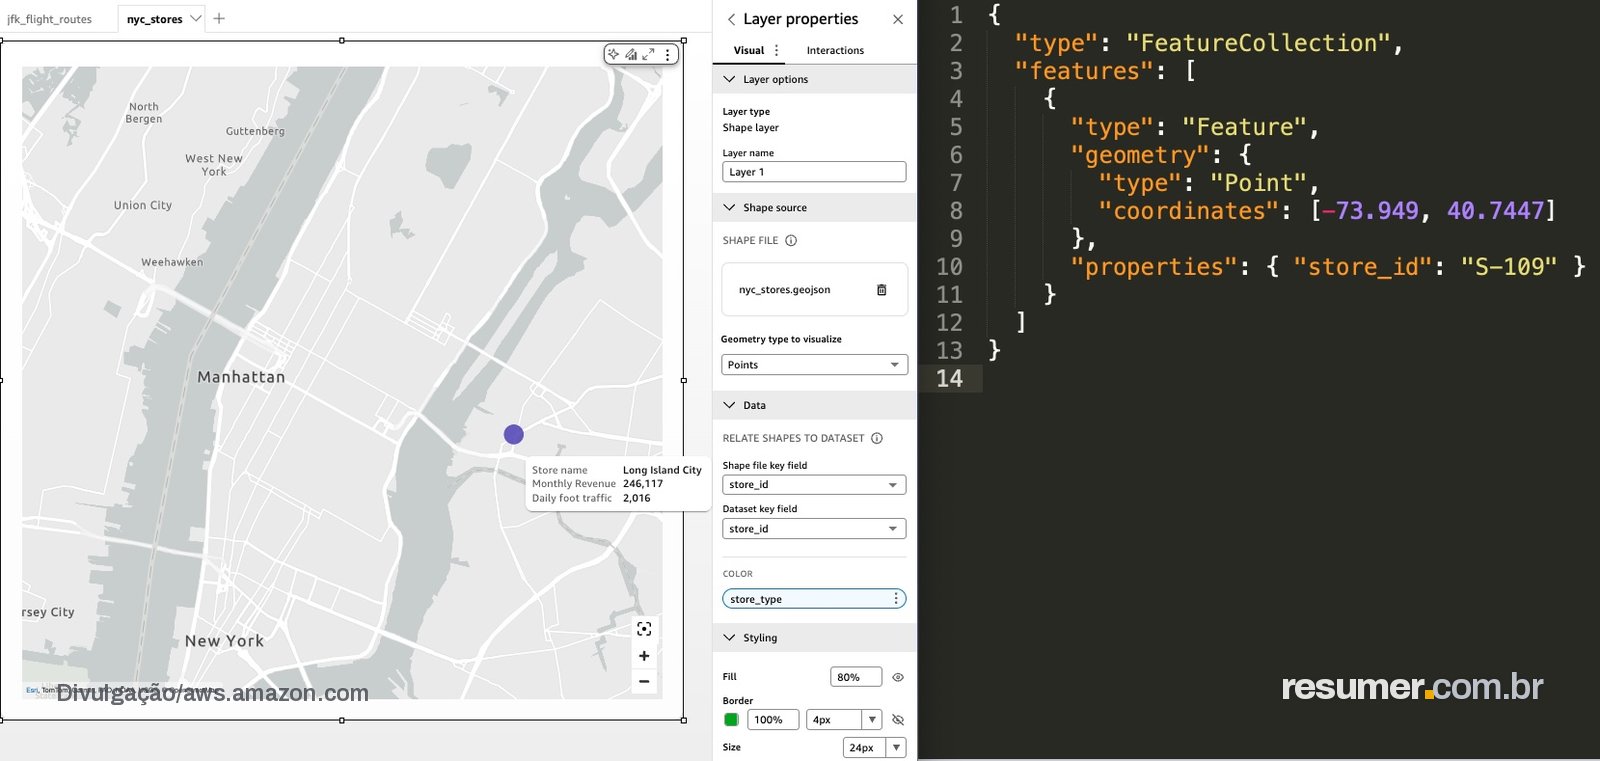
Task: Click the Esri attribution link on the map
Action: 32,690
